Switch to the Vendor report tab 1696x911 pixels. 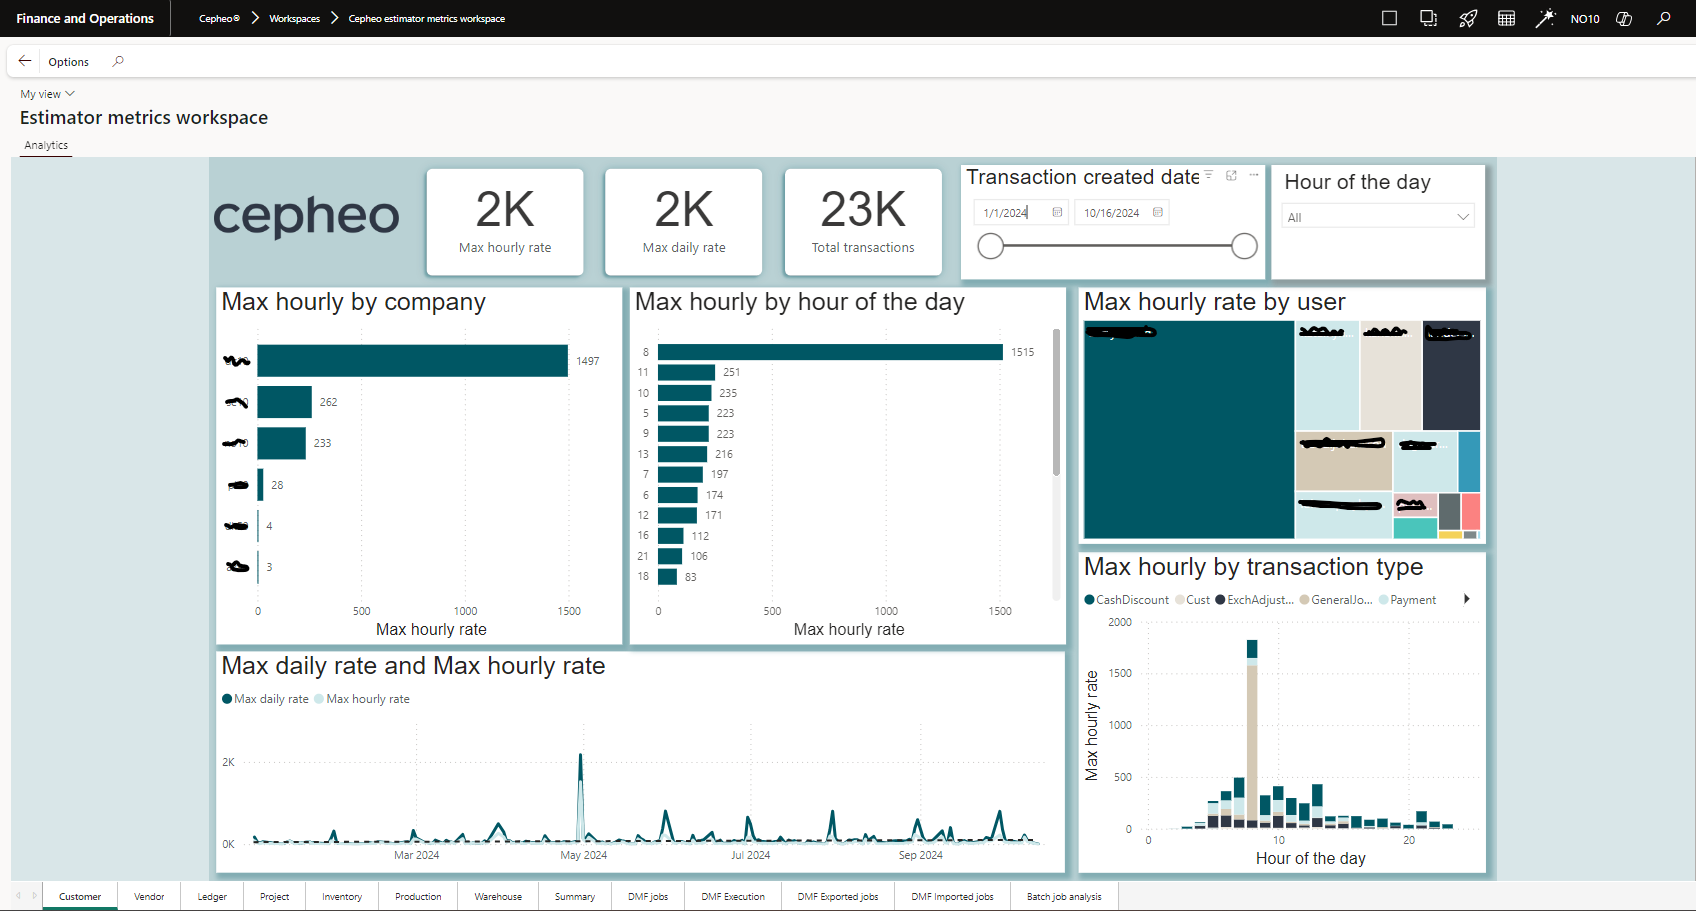click(x=149, y=896)
